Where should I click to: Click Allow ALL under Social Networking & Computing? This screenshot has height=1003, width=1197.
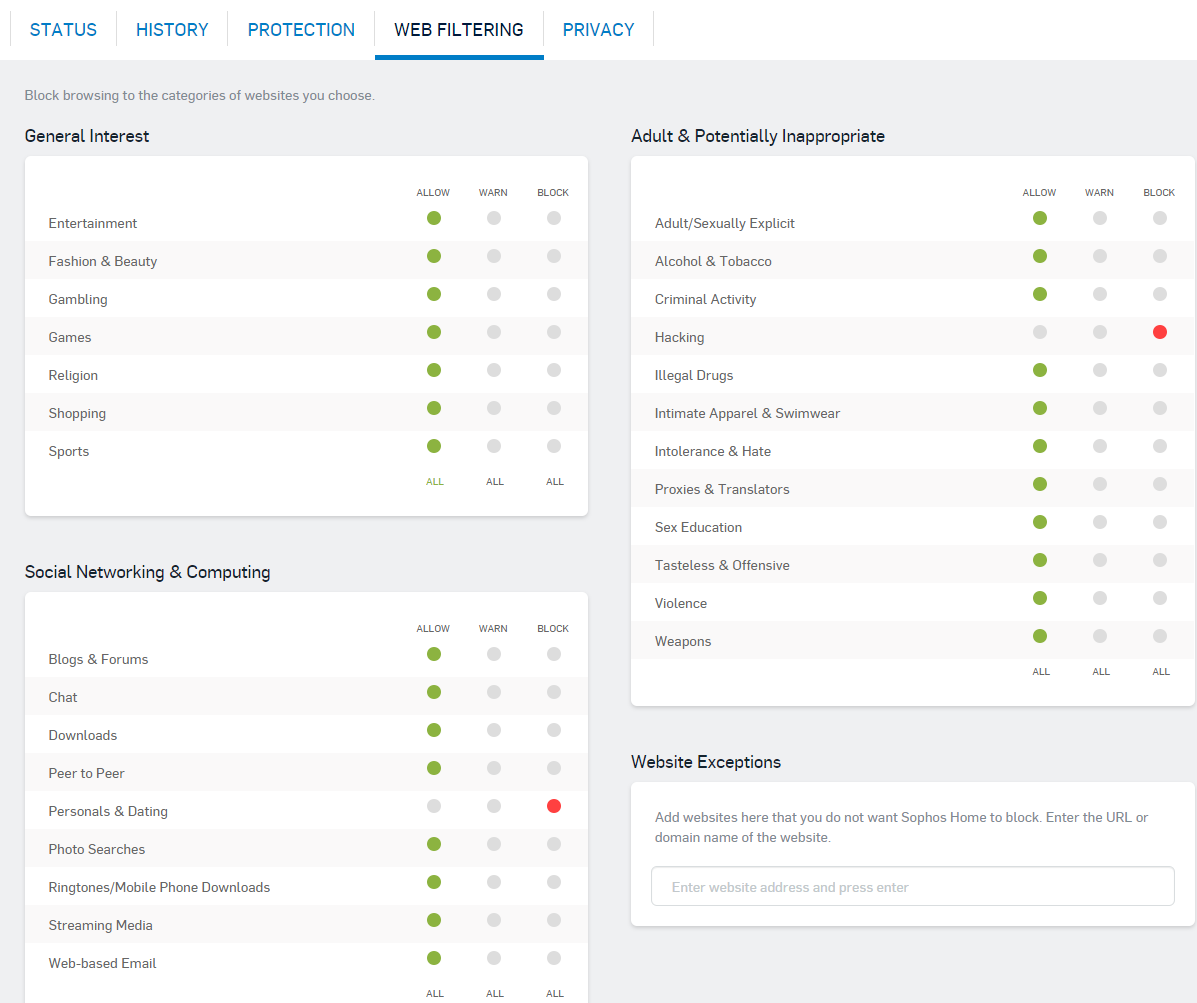(435, 994)
